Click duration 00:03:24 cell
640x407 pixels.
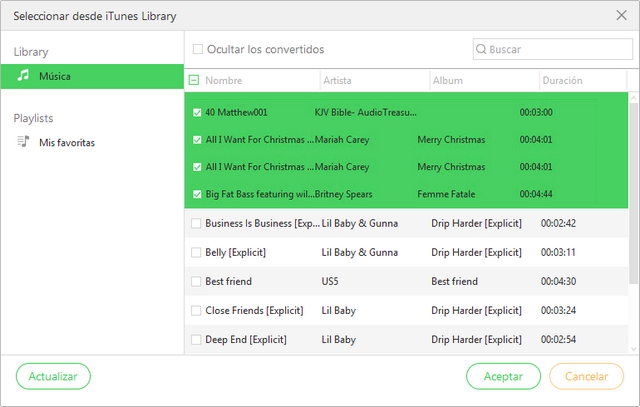(558, 311)
